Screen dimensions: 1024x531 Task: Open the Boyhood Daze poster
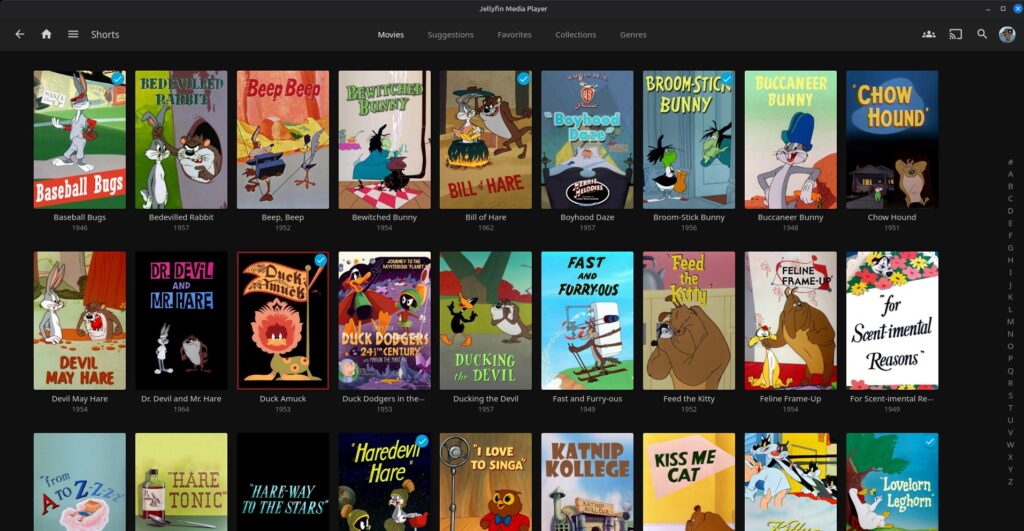[x=587, y=140]
